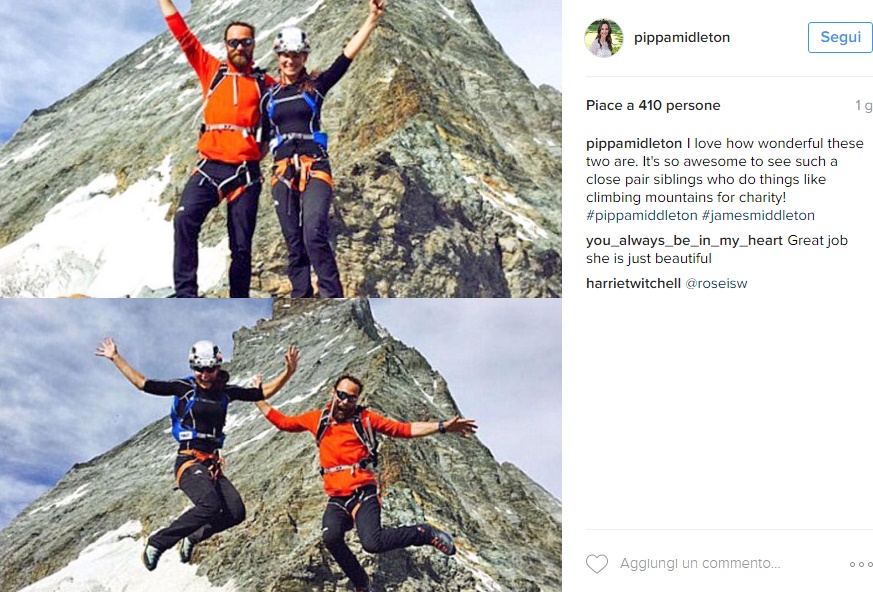Click the pippamidleton profile avatar
This screenshot has height=592, width=873.
pos(604,38)
